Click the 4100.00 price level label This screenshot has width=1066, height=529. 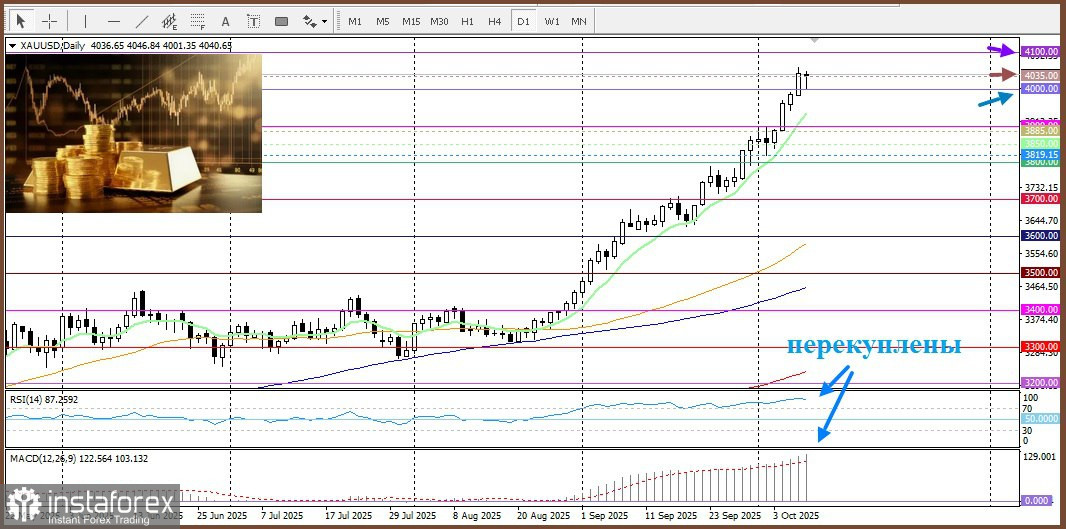point(1040,51)
